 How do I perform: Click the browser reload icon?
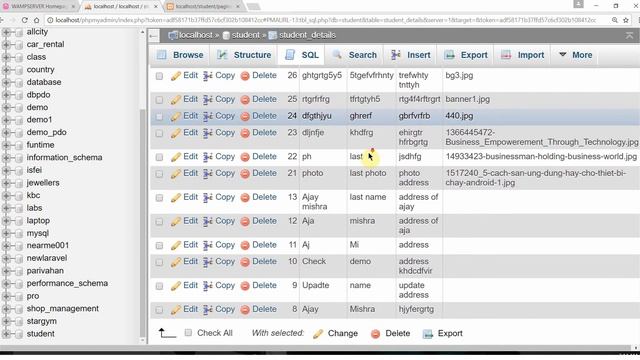coord(24,20)
